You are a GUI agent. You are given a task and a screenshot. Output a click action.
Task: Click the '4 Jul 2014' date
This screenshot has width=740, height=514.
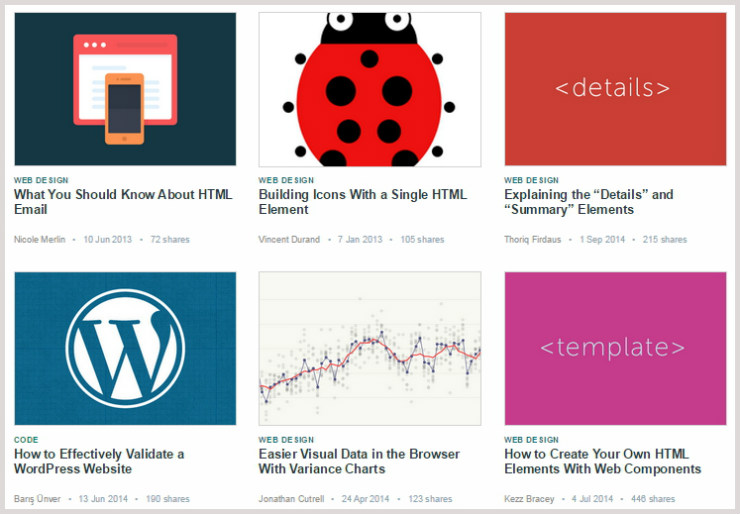592,499
